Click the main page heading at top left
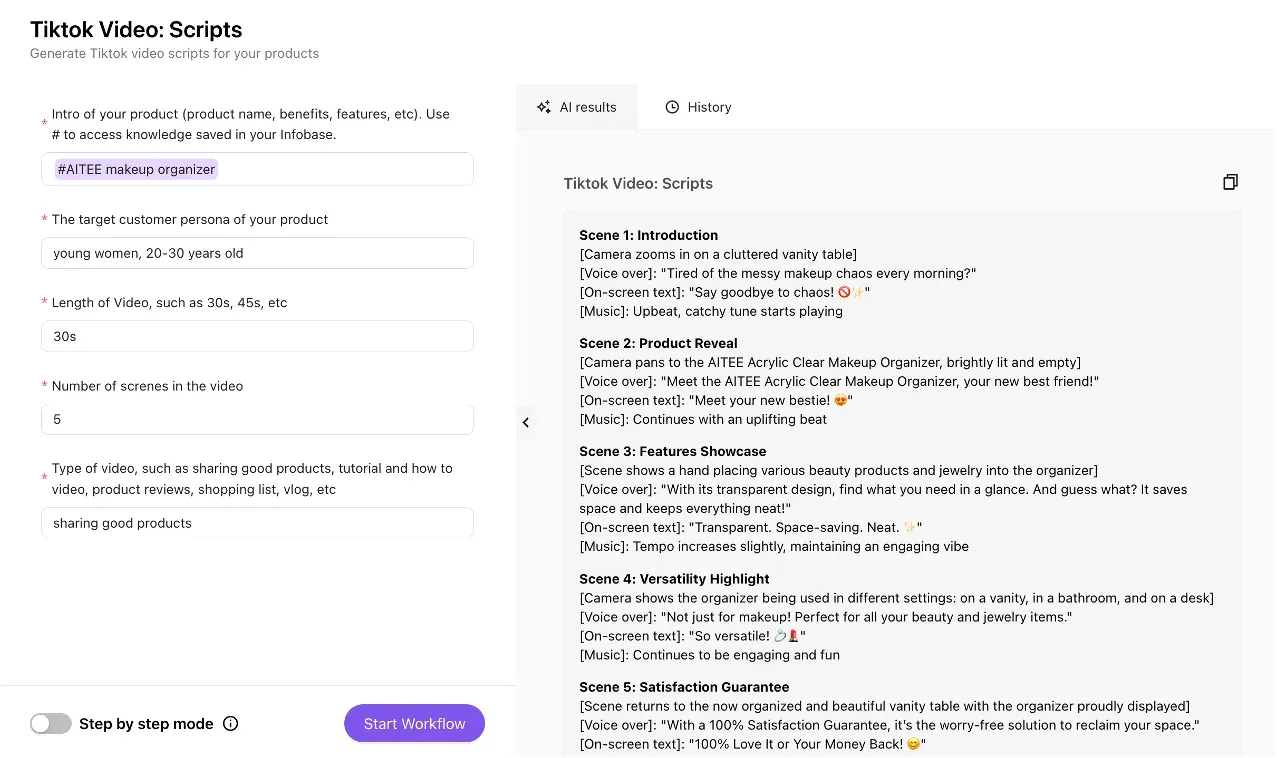 pos(136,30)
